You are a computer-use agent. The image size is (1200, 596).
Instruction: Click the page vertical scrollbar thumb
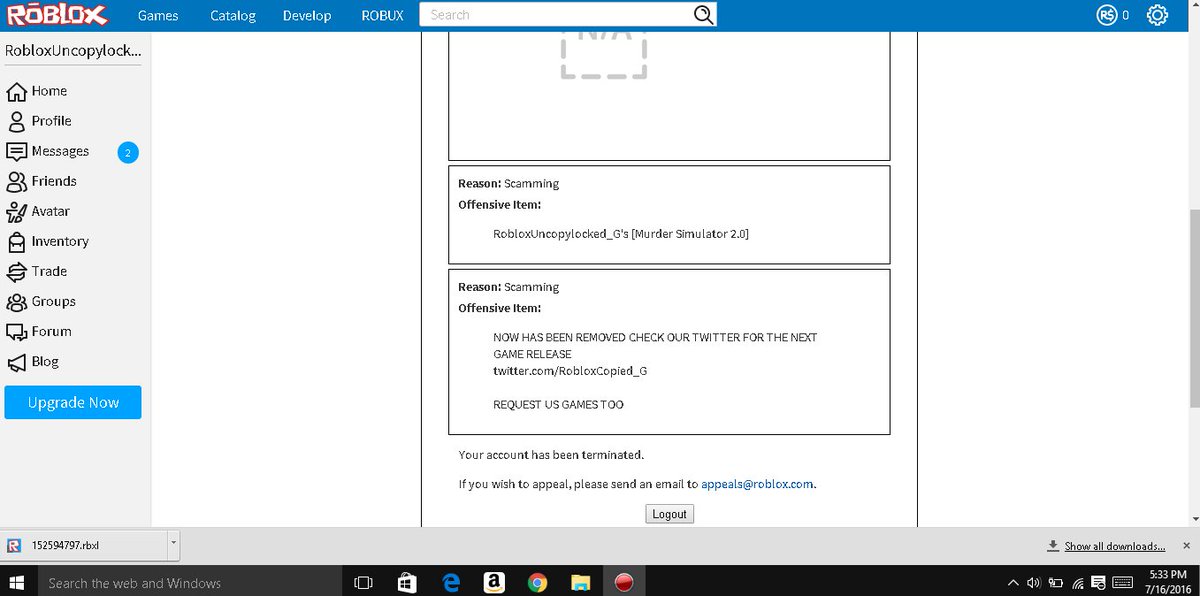pos(1194,308)
